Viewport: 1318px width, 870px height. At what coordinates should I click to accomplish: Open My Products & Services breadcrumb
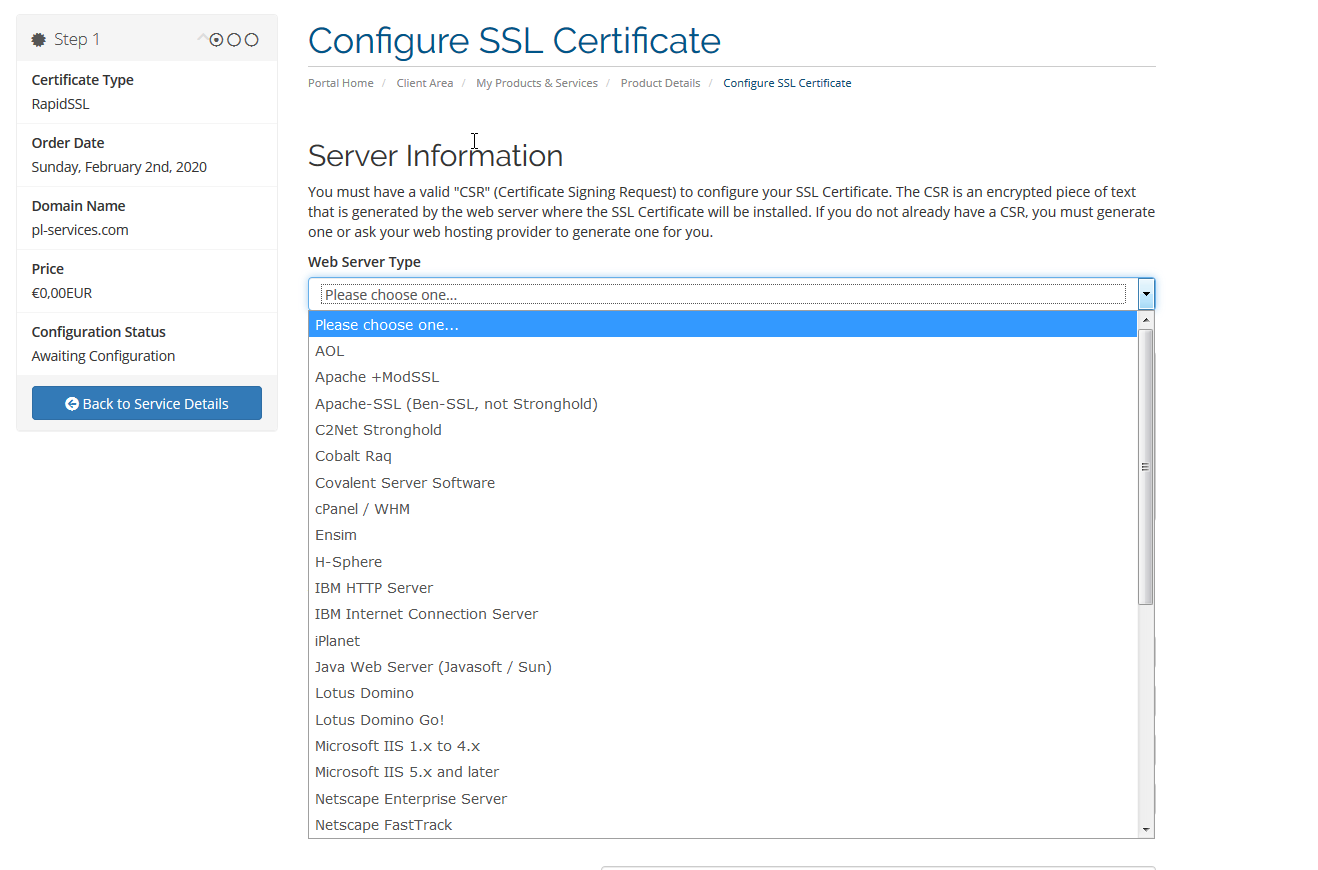click(x=537, y=83)
